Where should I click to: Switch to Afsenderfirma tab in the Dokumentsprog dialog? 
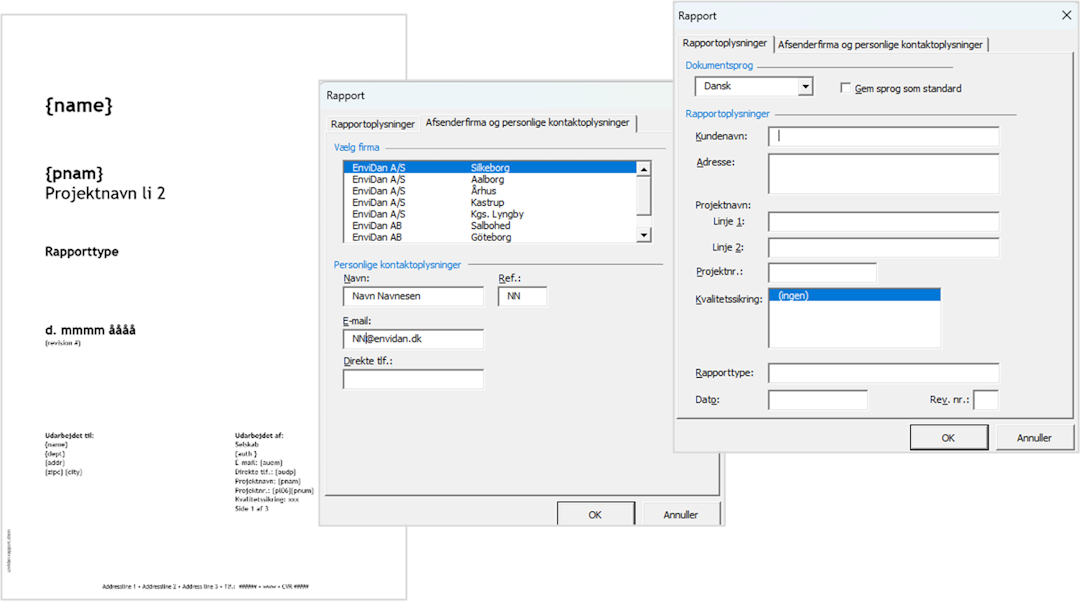coord(880,44)
